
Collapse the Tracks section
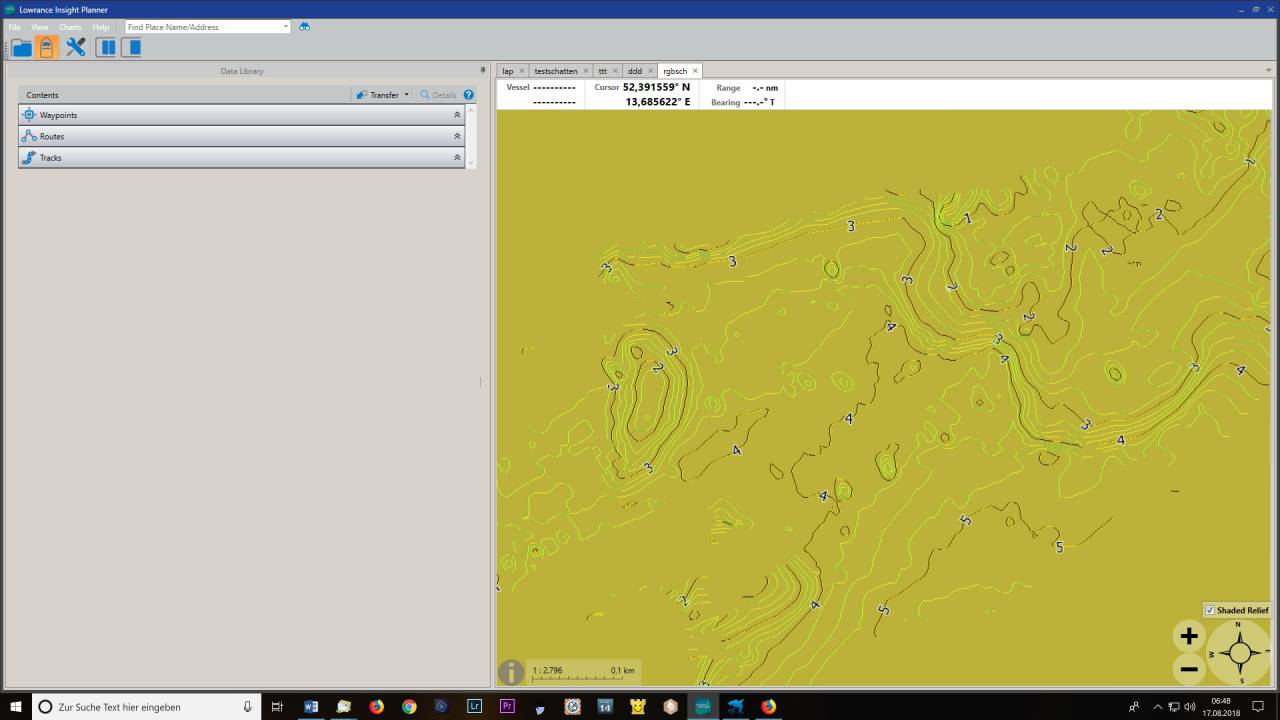[457, 158]
